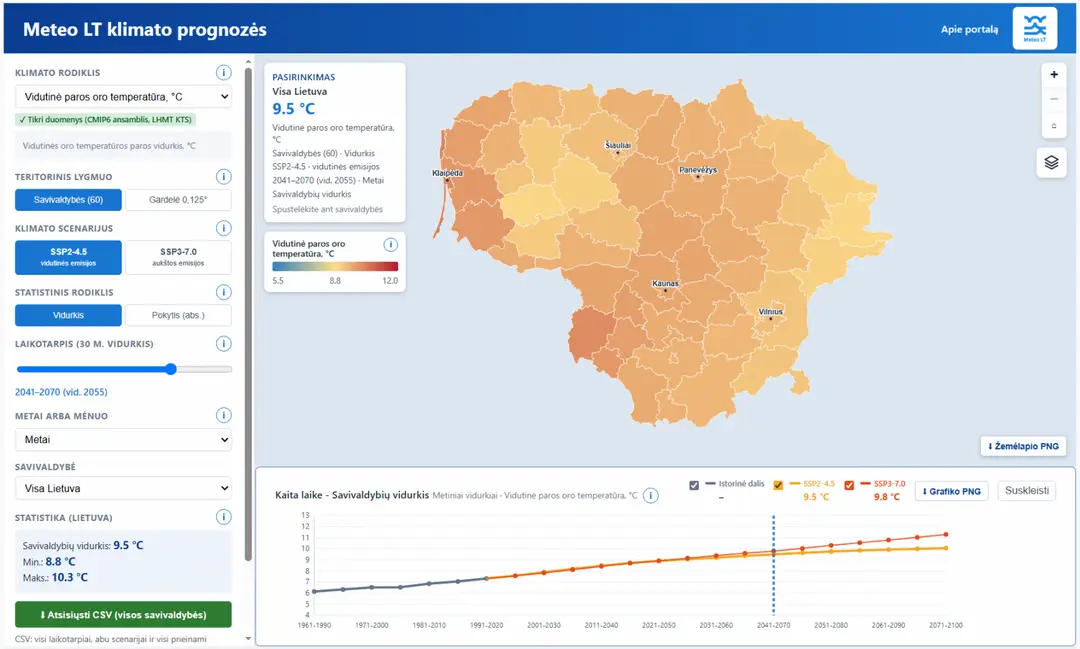Viewport: 1080px width, 649px height.
Task: Choose SSP2-4.5 vidutinės emisijos scenario
Action: coord(68,257)
